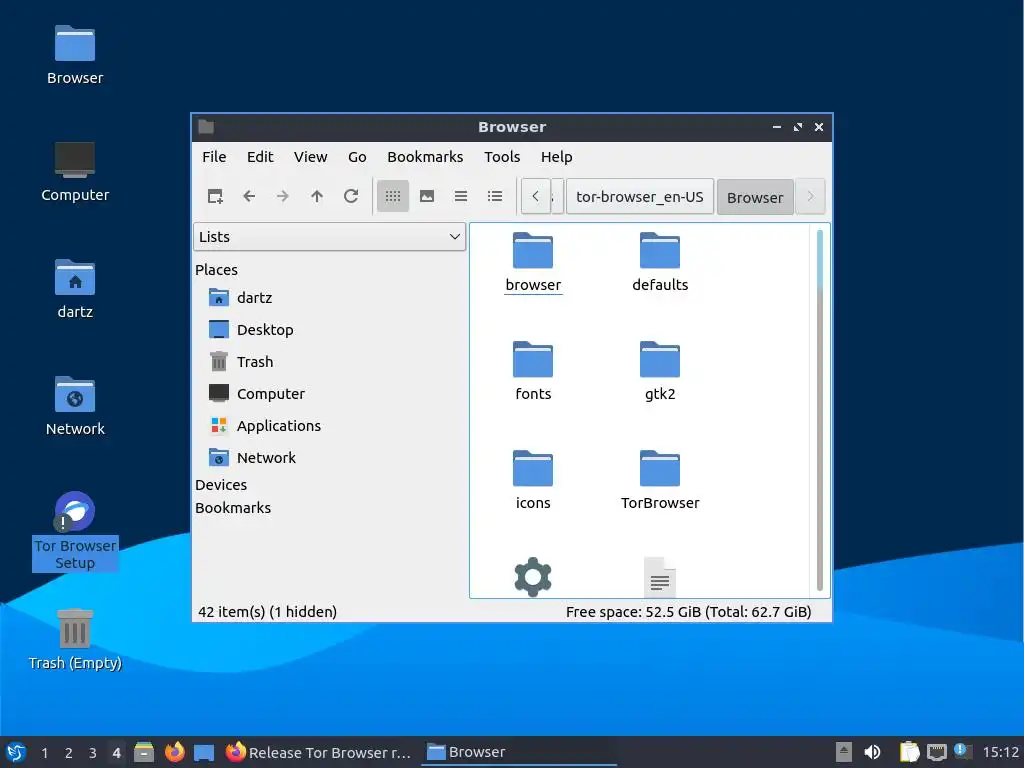Select the Bookmarks section in the sidebar
The width and height of the screenshot is (1024, 768).
(x=232, y=507)
